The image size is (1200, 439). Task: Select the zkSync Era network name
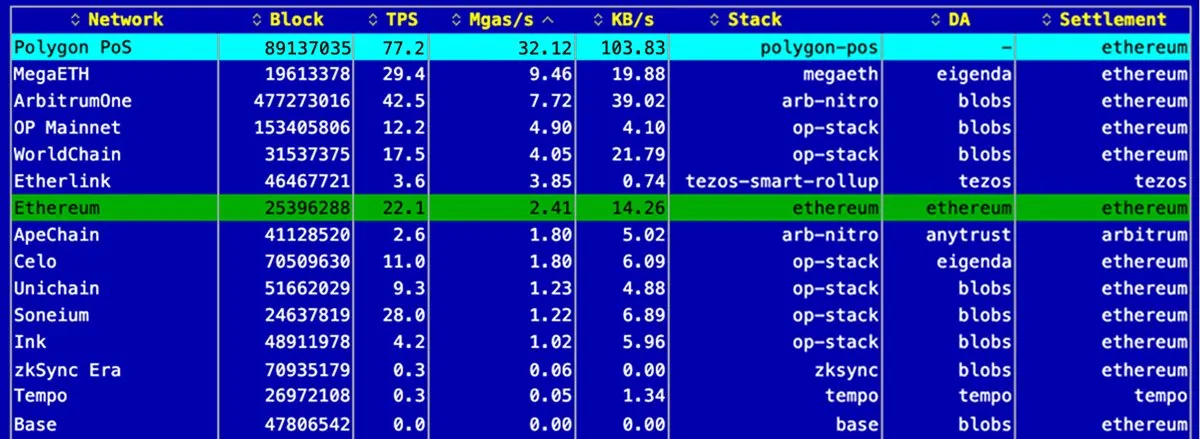[x=67, y=369]
